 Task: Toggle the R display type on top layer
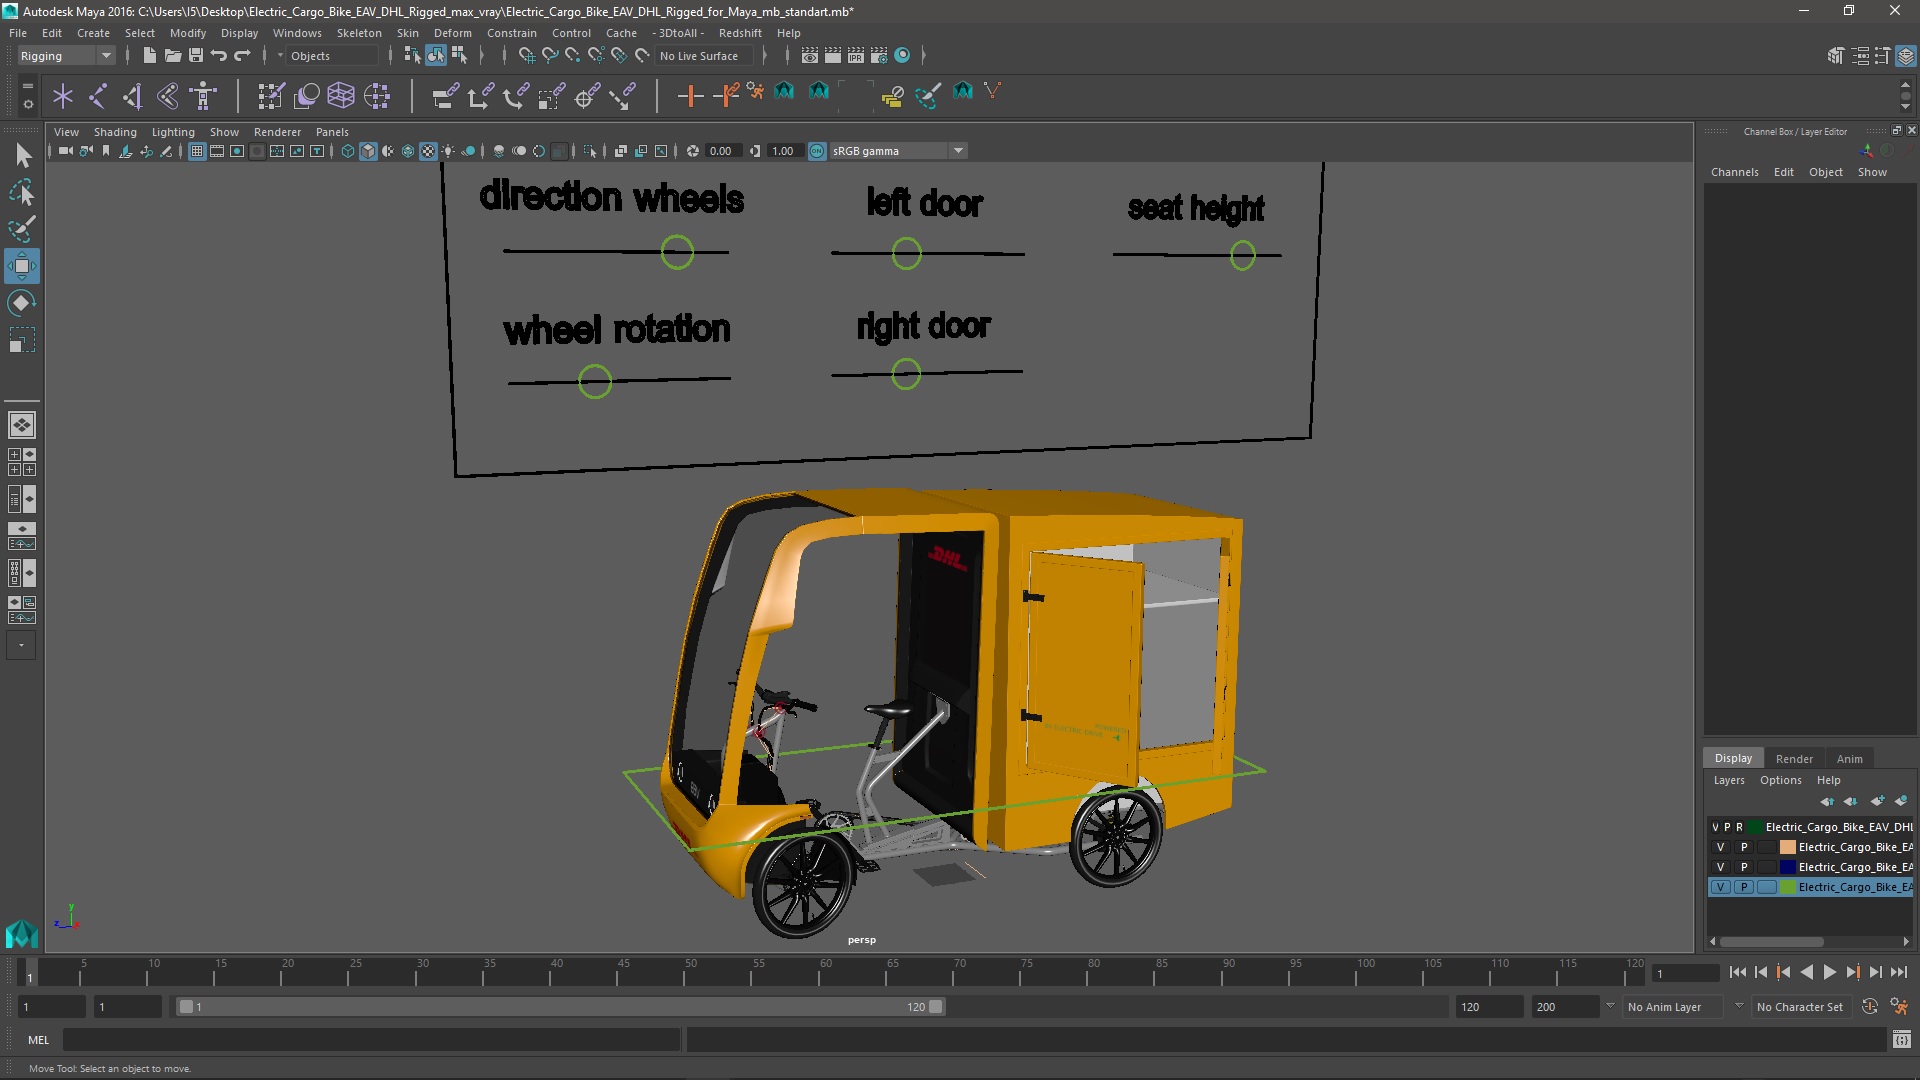coord(1739,827)
